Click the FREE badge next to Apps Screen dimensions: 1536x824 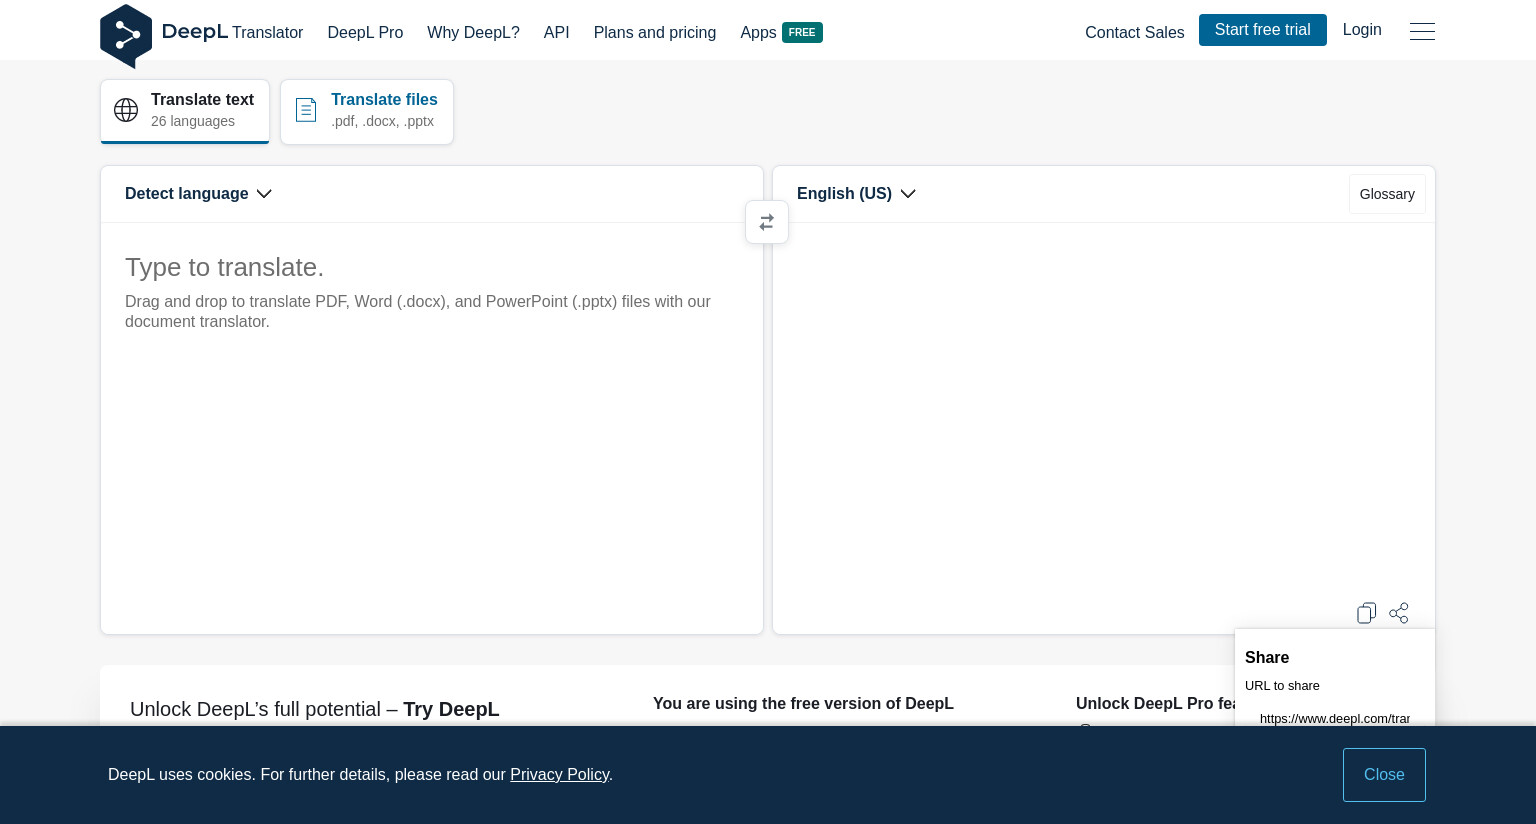click(x=802, y=32)
